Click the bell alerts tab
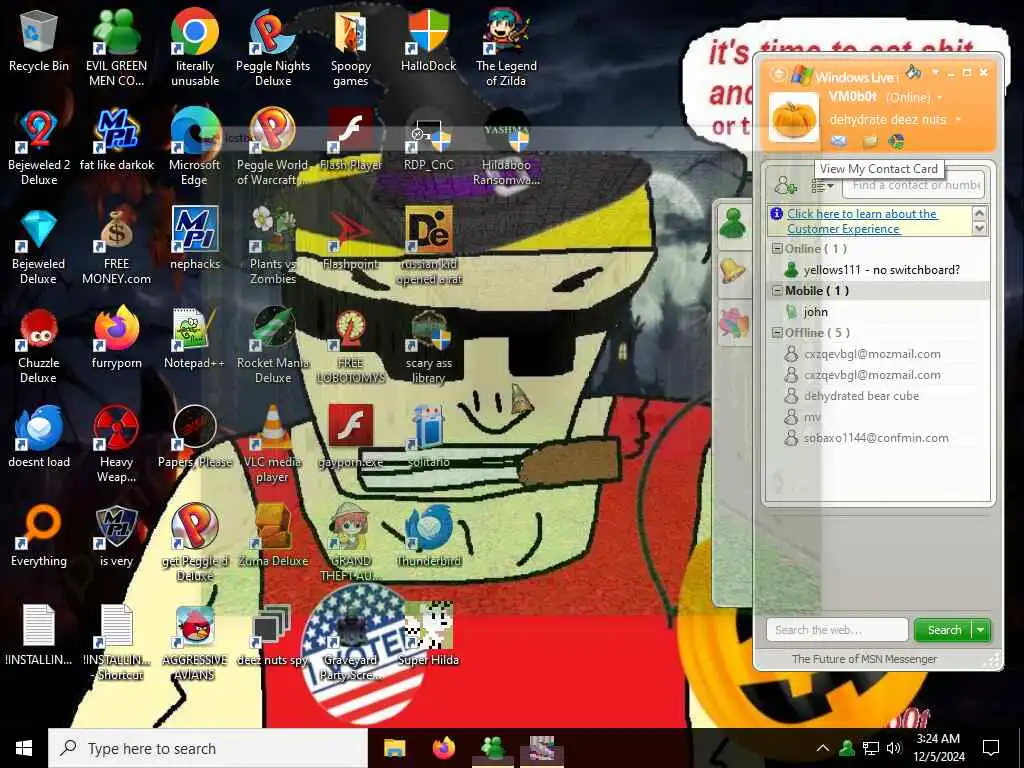Viewport: 1024px width, 768px height. coord(733,272)
